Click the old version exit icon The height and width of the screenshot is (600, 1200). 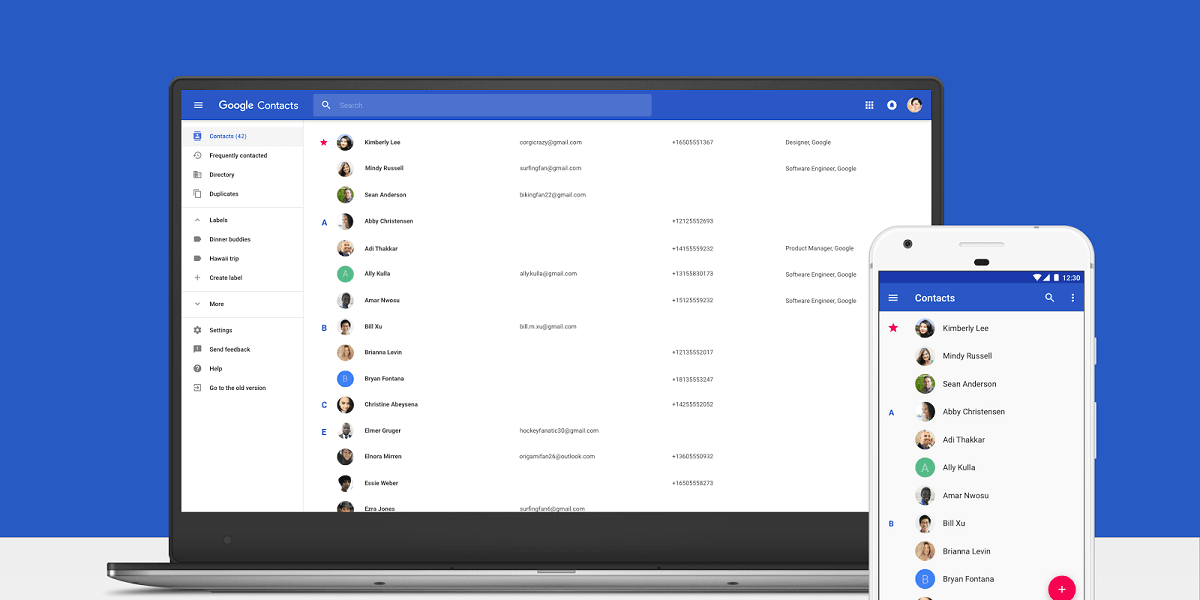point(197,388)
